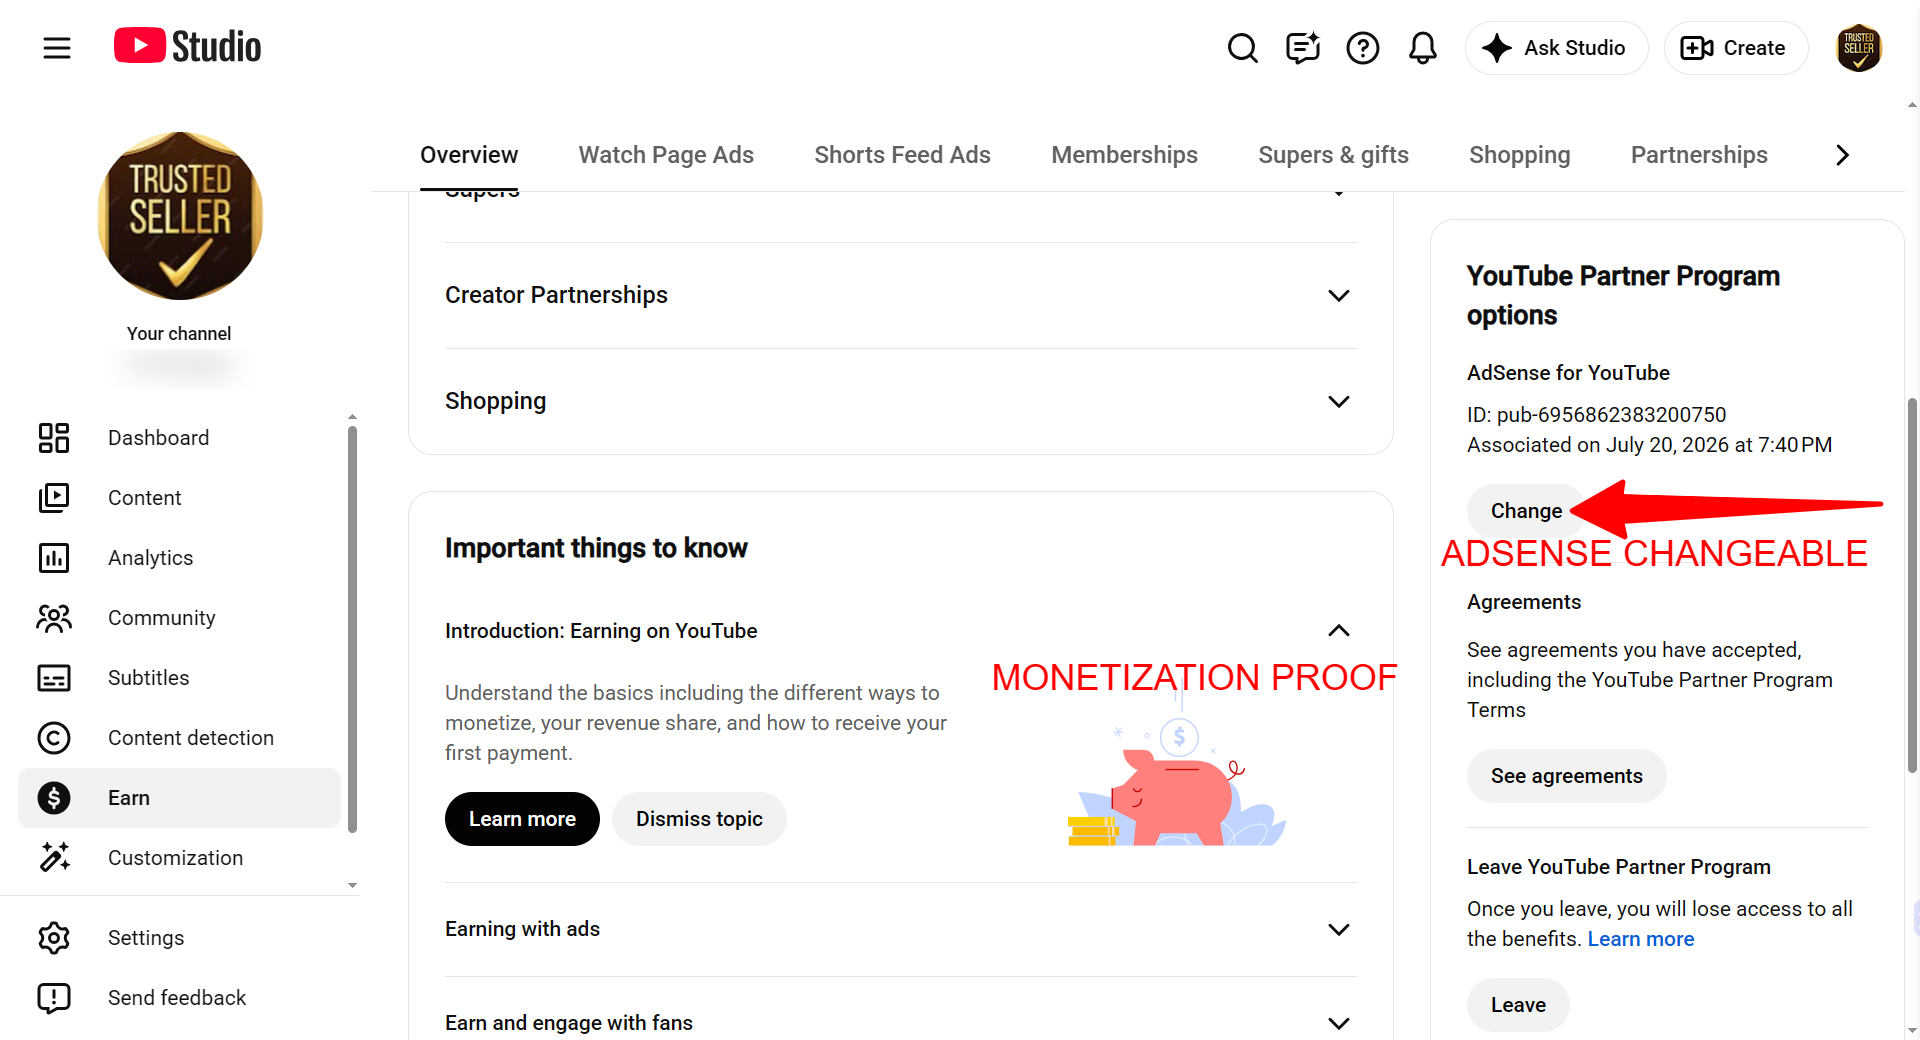The width and height of the screenshot is (1920, 1040).
Task: Switch to the Memberships tab
Action: pyautogui.click(x=1124, y=155)
